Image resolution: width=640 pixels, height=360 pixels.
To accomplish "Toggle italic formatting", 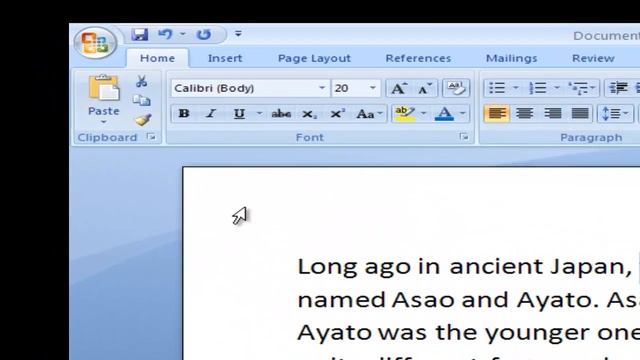I will click(x=211, y=113).
